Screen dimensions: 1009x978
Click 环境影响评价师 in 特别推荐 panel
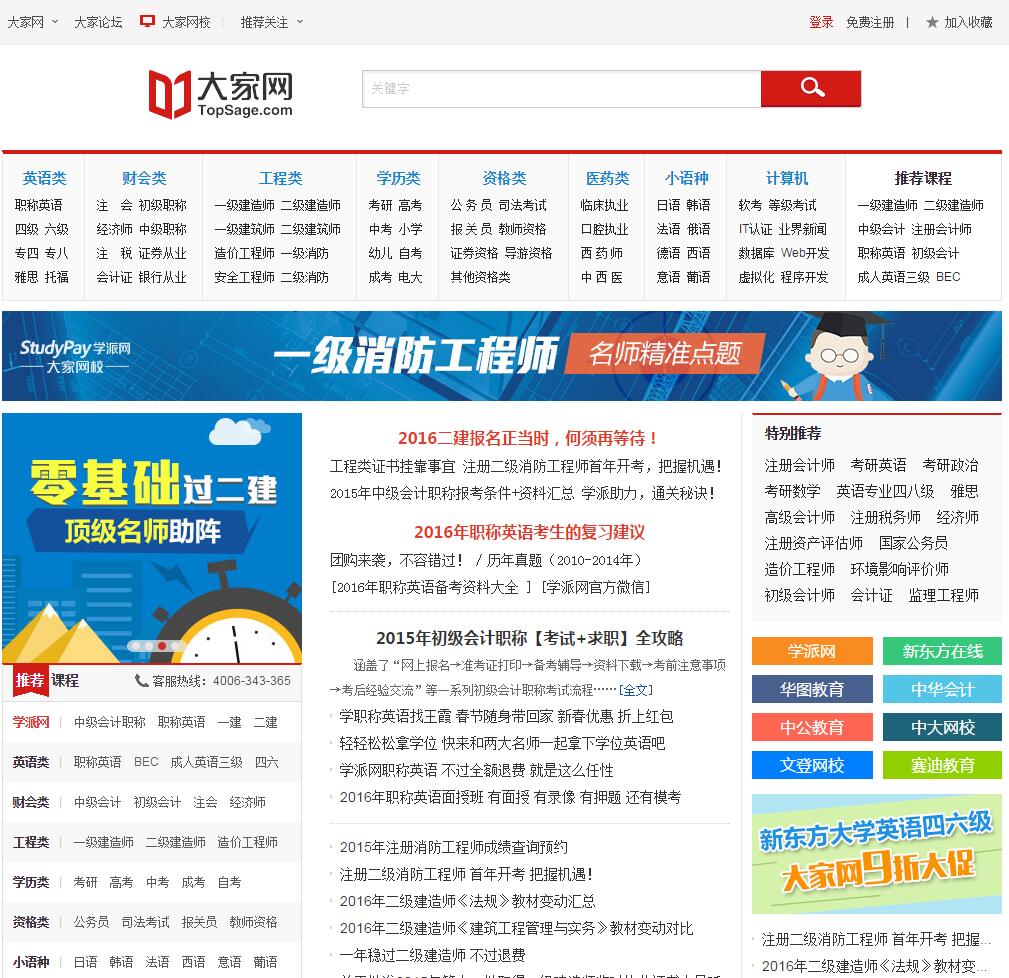[x=900, y=569]
